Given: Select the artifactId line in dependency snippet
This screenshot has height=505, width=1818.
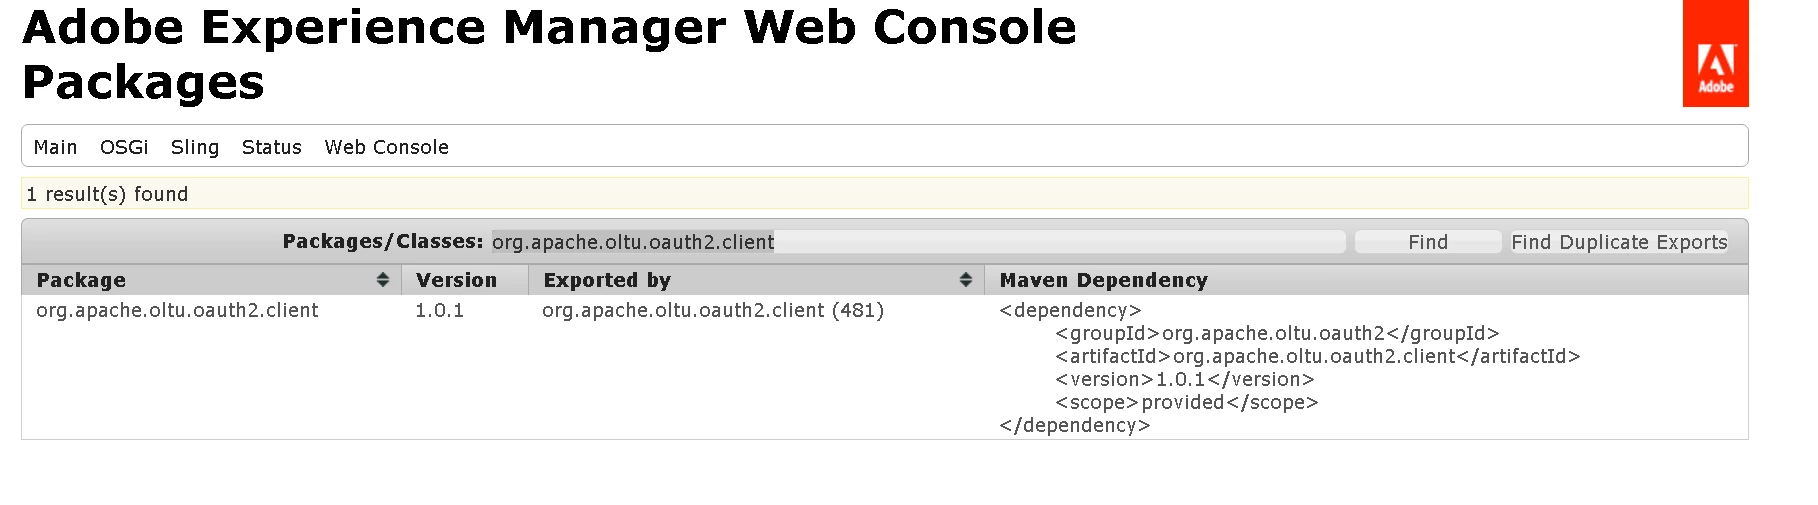Looking at the screenshot, I should click(1318, 356).
